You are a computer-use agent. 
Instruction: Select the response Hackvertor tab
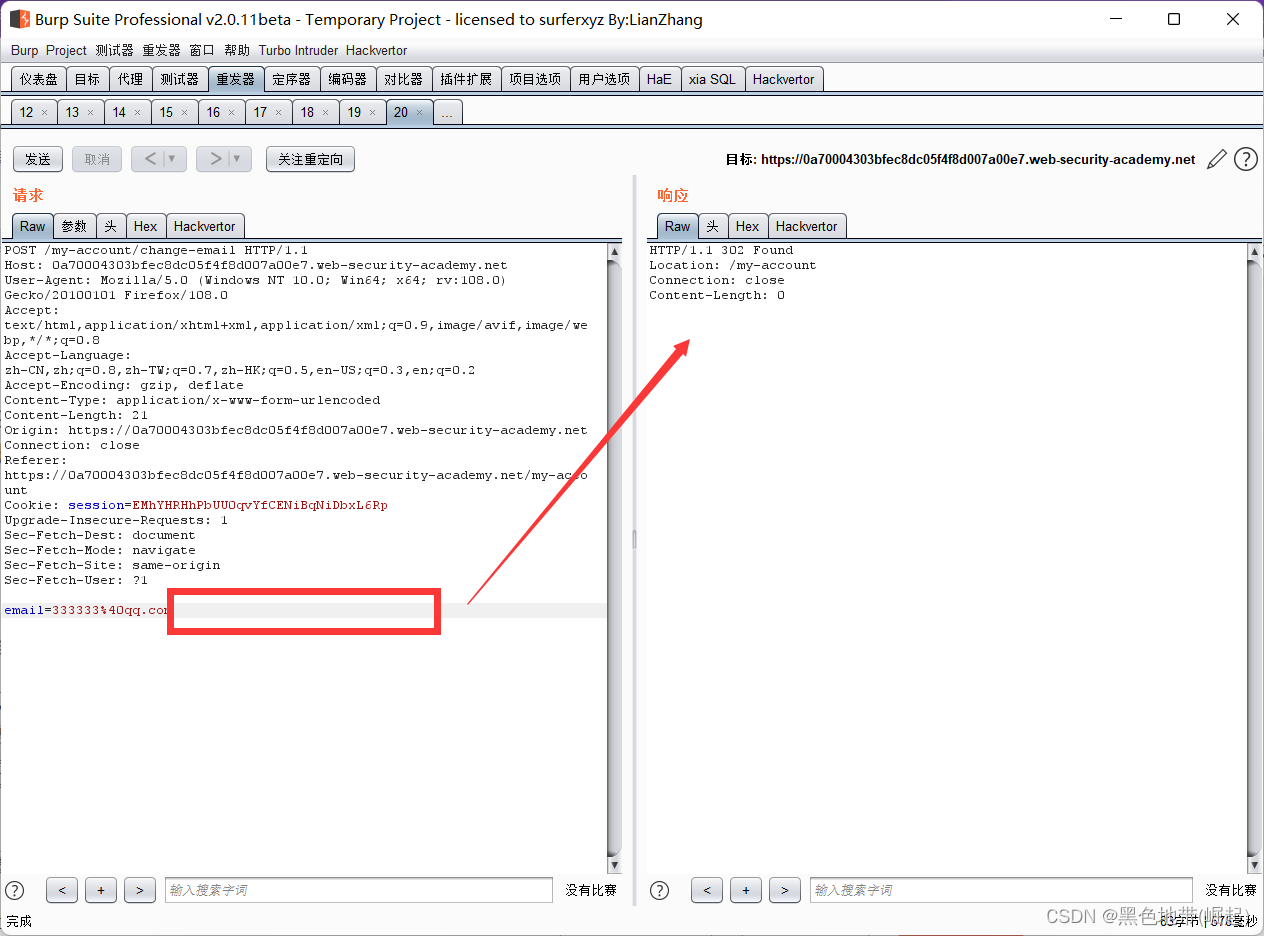tap(807, 226)
